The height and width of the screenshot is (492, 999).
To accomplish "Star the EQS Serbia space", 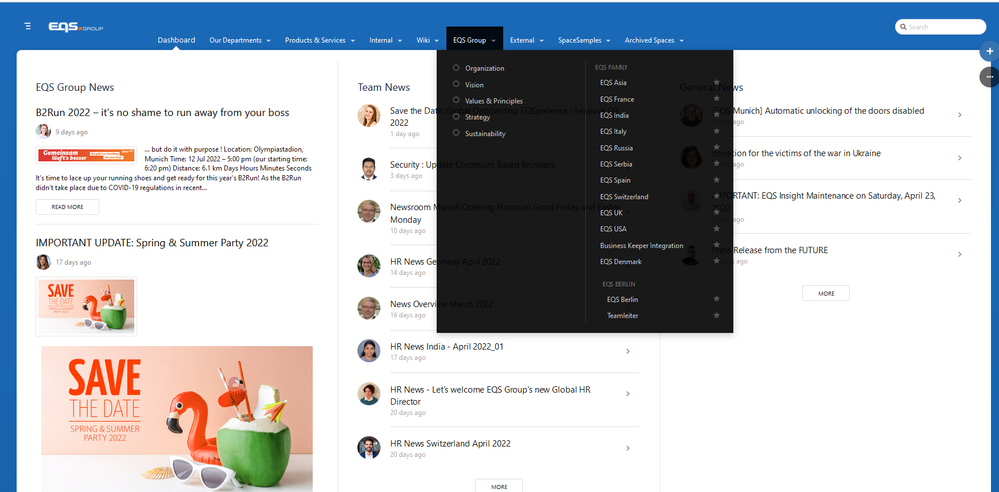I will [717, 164].
